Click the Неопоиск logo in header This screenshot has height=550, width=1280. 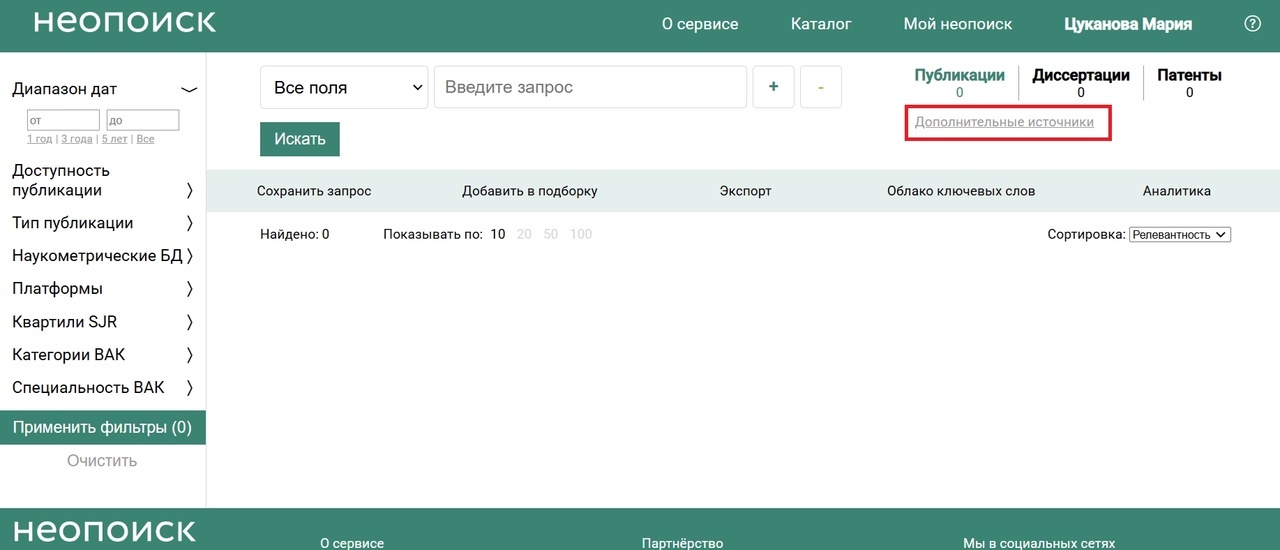pyautogui.click(x=124, y=23)
